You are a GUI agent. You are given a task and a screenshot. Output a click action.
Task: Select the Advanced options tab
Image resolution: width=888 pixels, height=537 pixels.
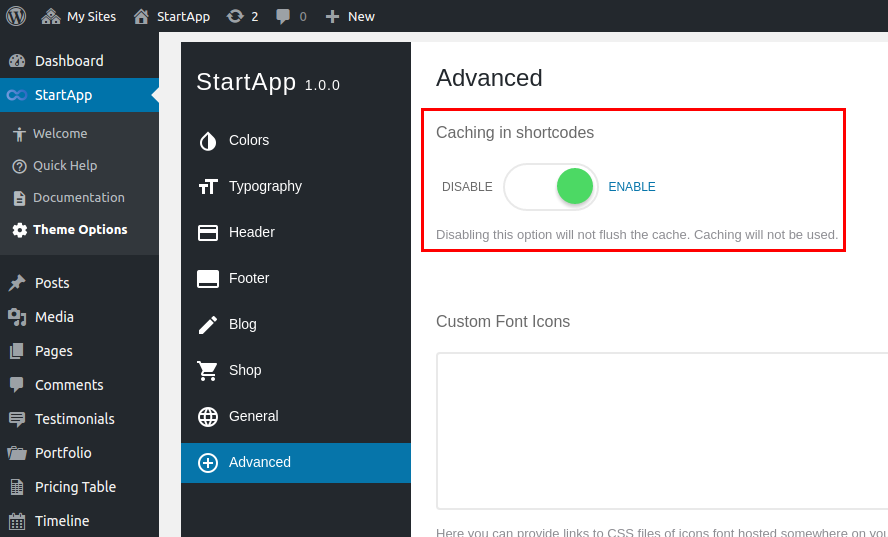coord(296,463)
